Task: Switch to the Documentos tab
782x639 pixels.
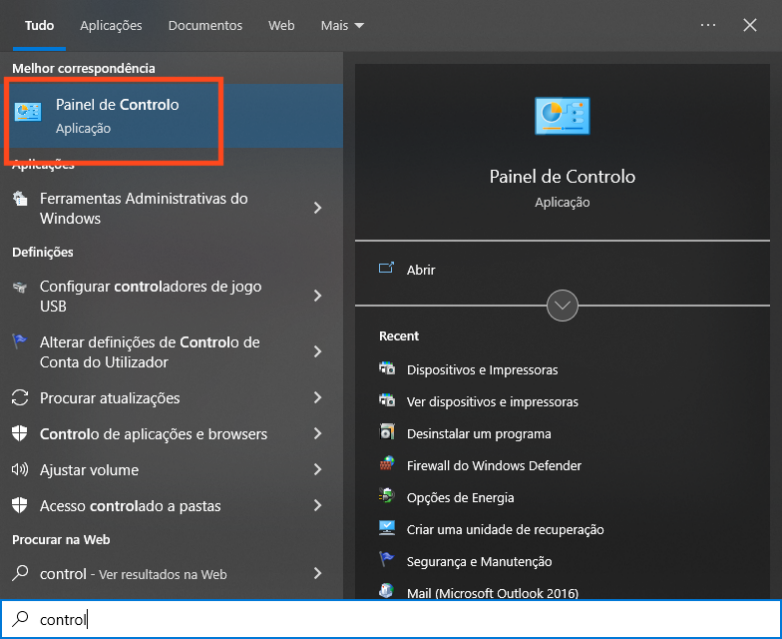Action: pos(205,25)
